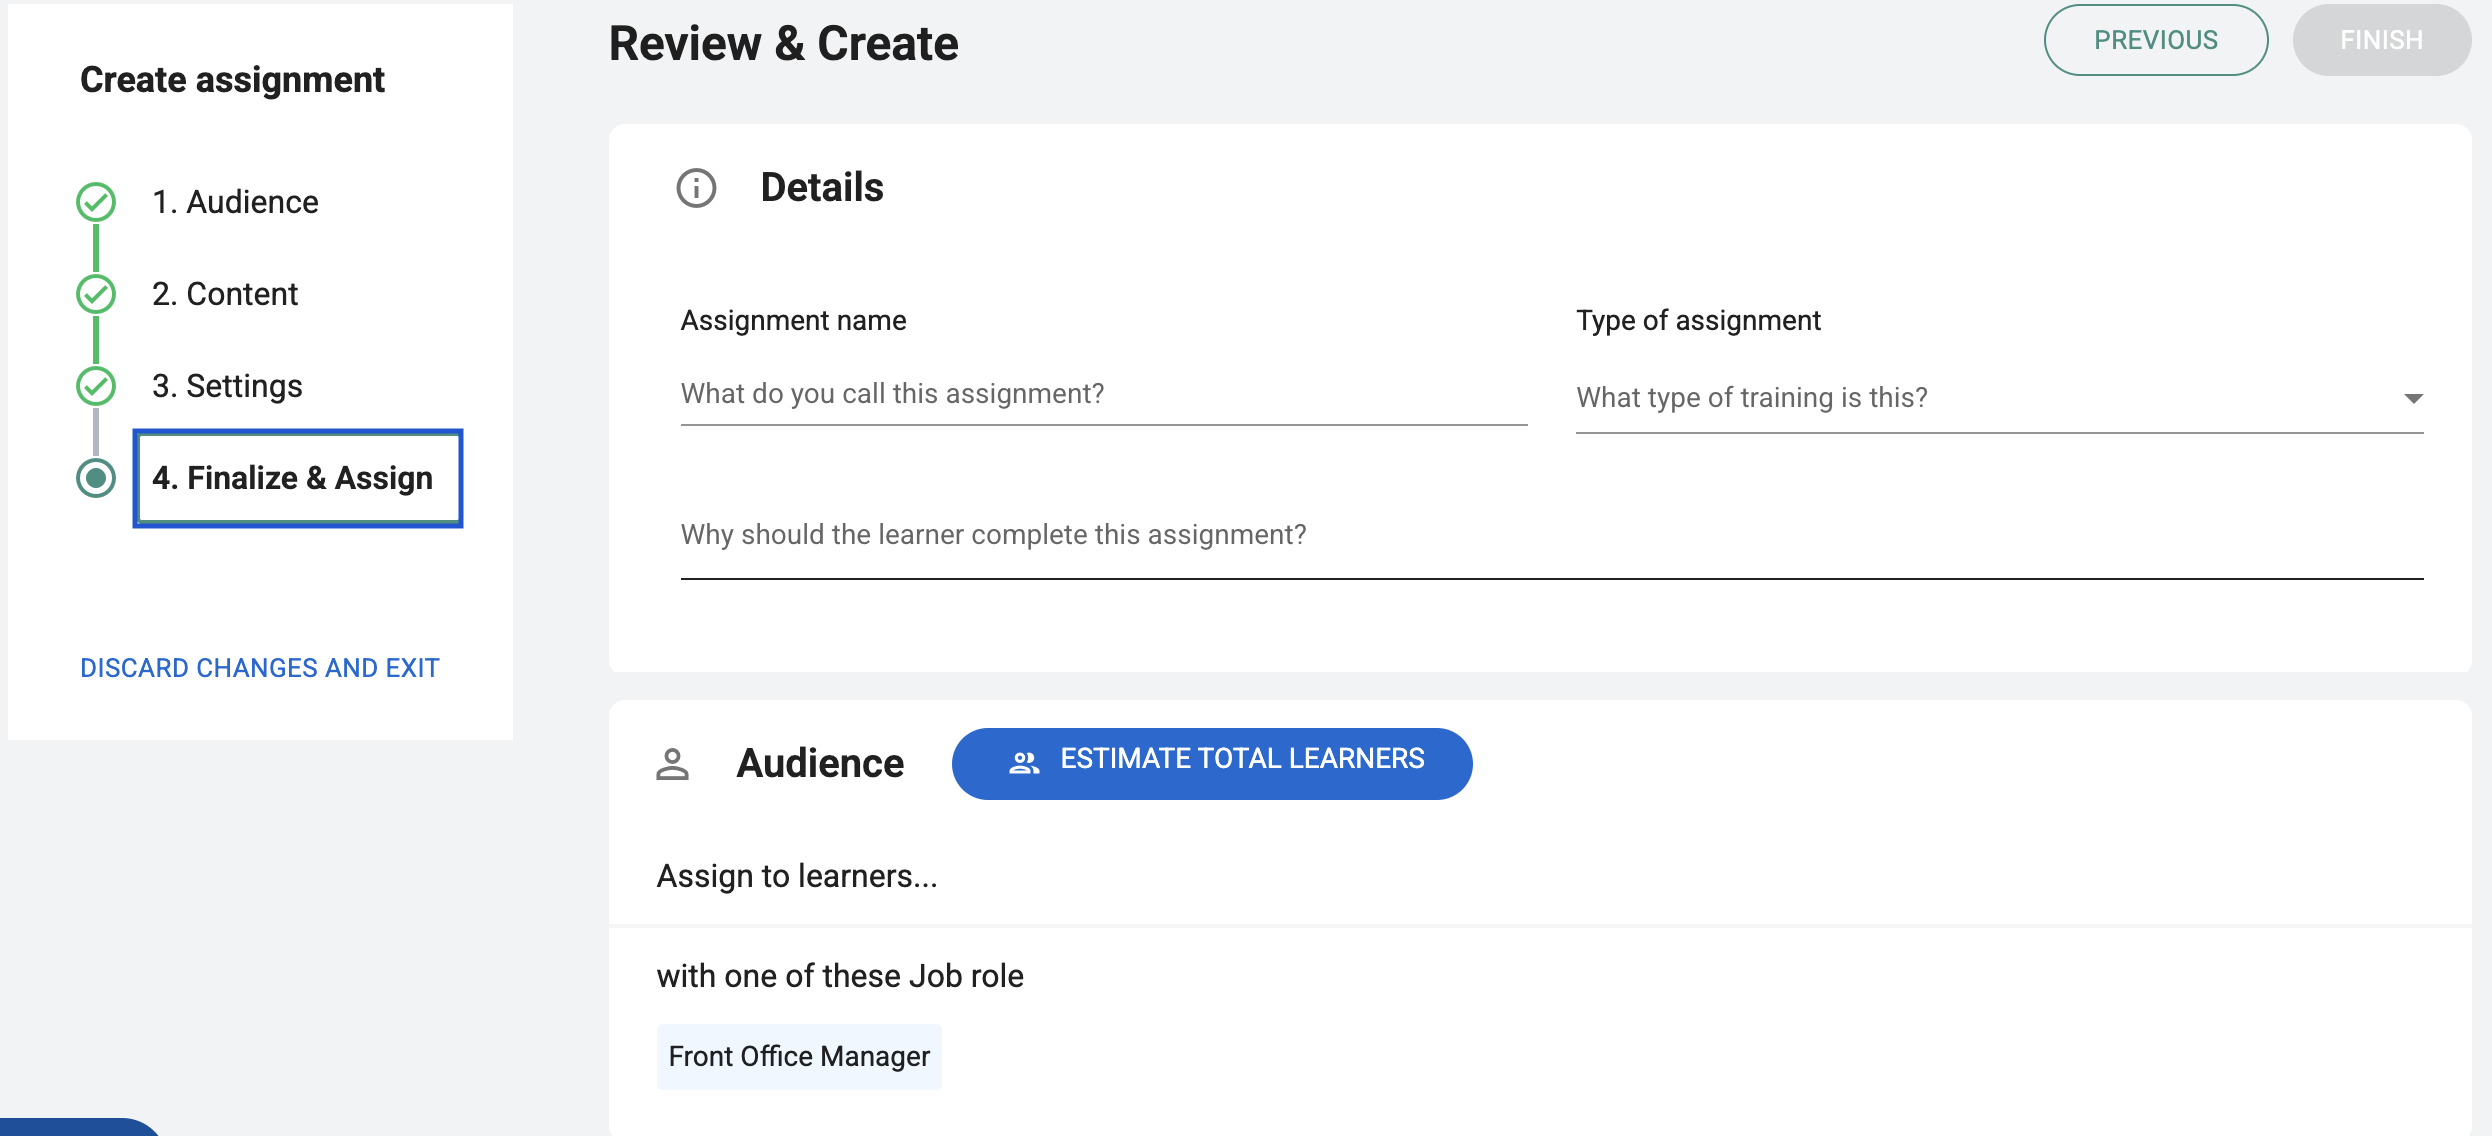Click the FINISH button
The height and width of the screenshot is (1136, 2492).
coord(2382,40)
